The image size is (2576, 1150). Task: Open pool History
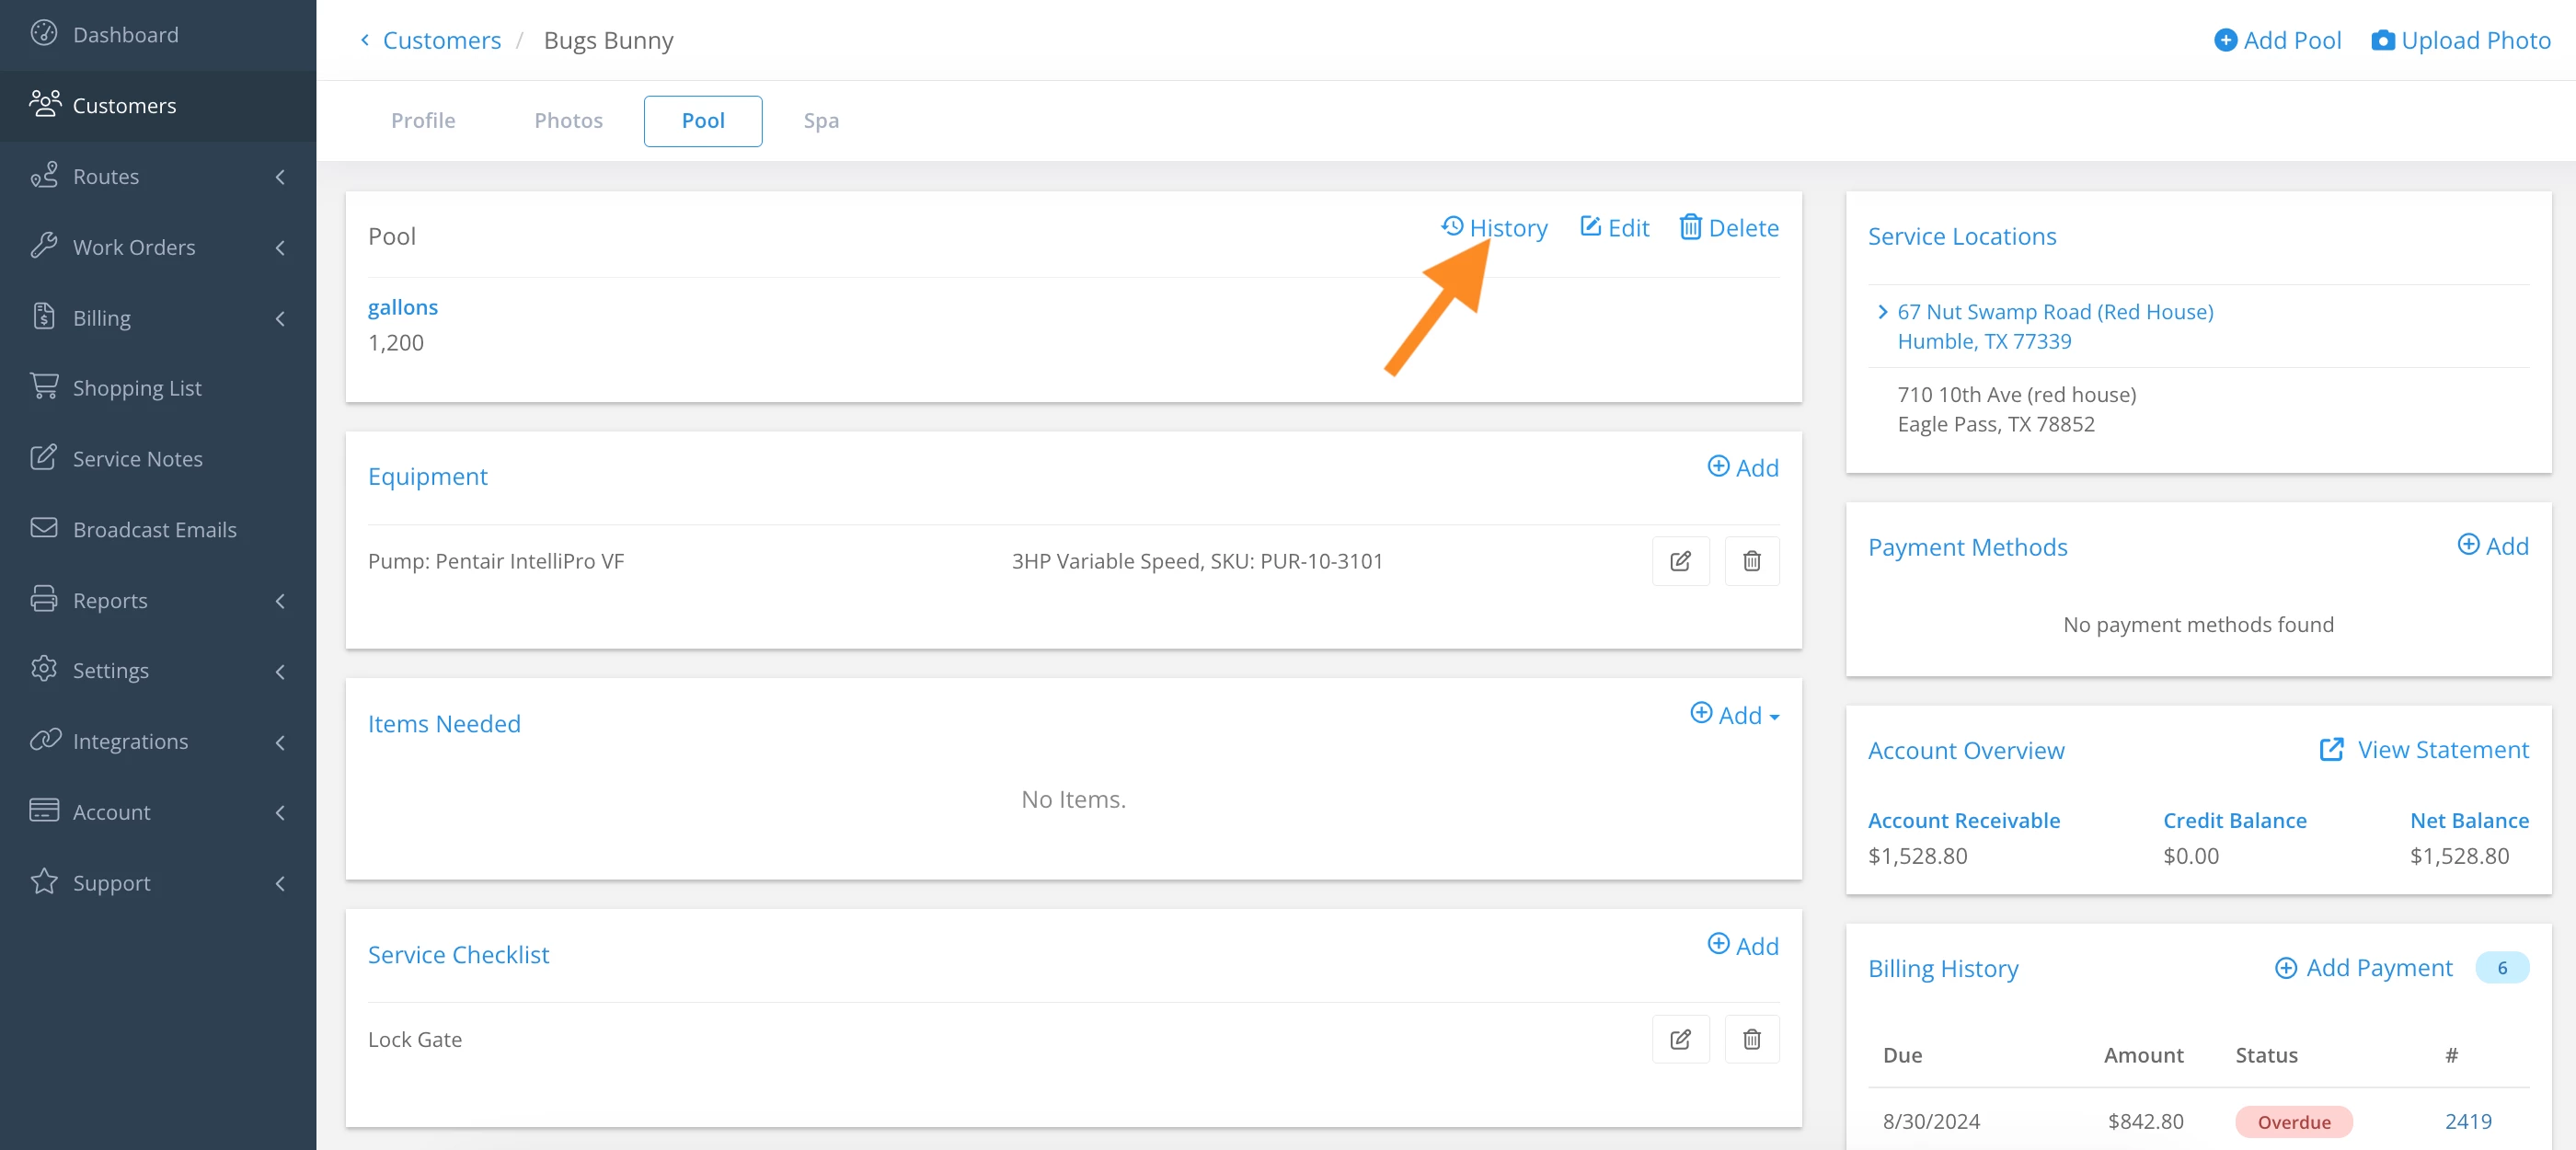click(1494, 228)
